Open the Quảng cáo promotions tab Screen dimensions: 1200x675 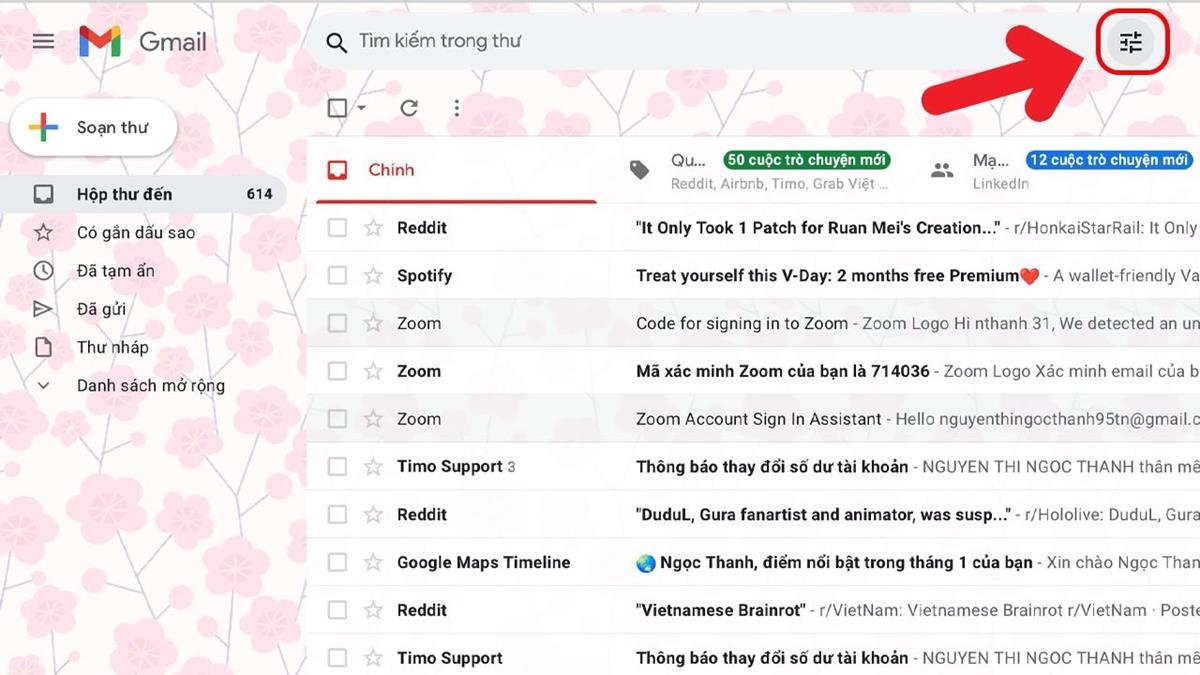click(x=760, y=170)
